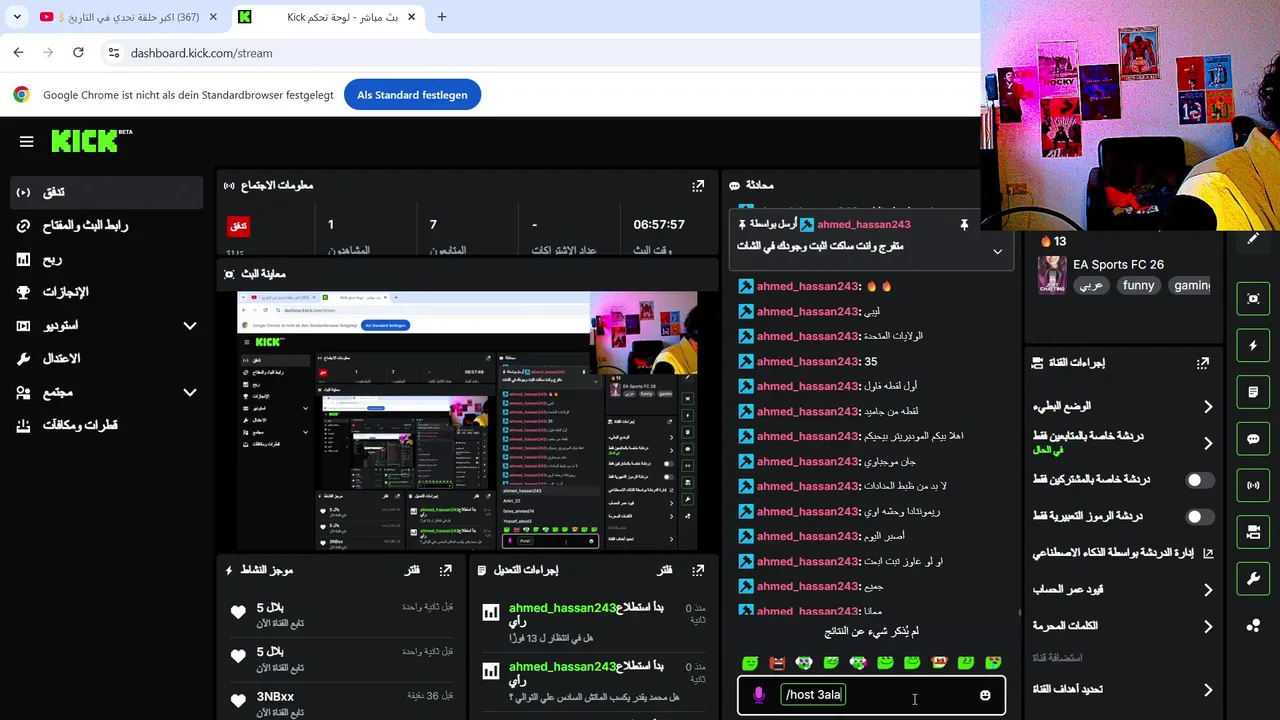Toggle moderation log document widget icon

pos(1253,392)
